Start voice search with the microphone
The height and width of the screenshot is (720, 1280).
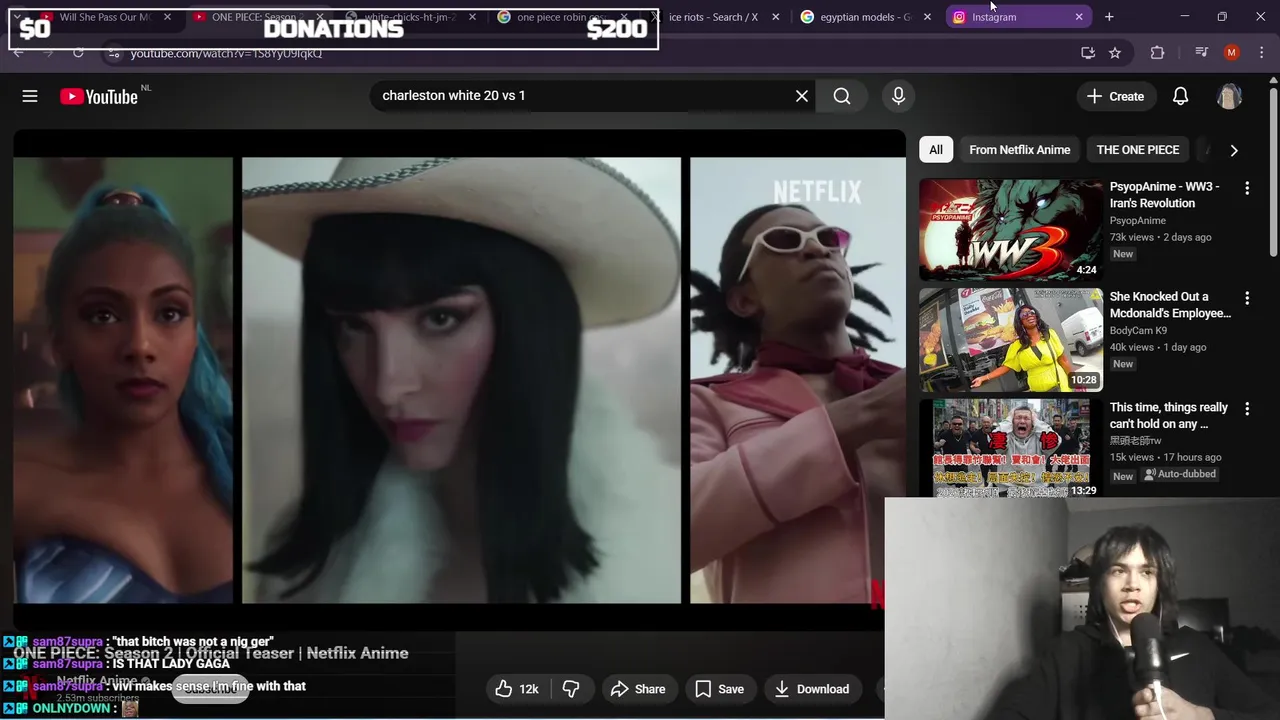898,96
